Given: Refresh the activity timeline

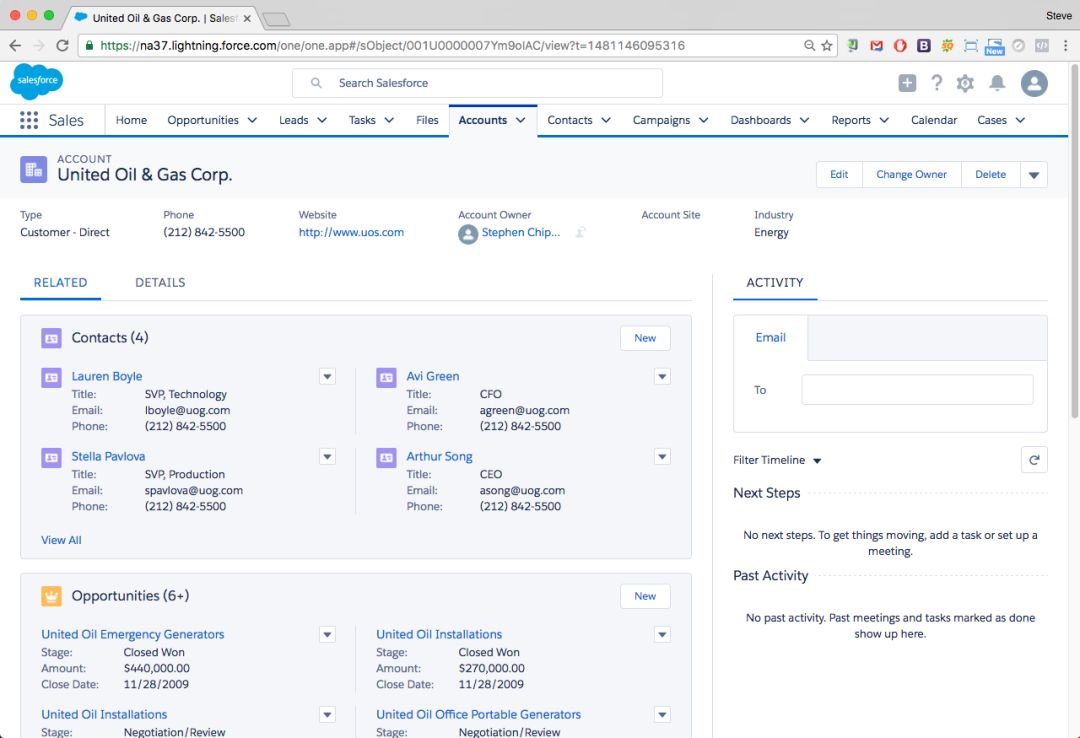Looking at the screenshot, I should 1034,460.
